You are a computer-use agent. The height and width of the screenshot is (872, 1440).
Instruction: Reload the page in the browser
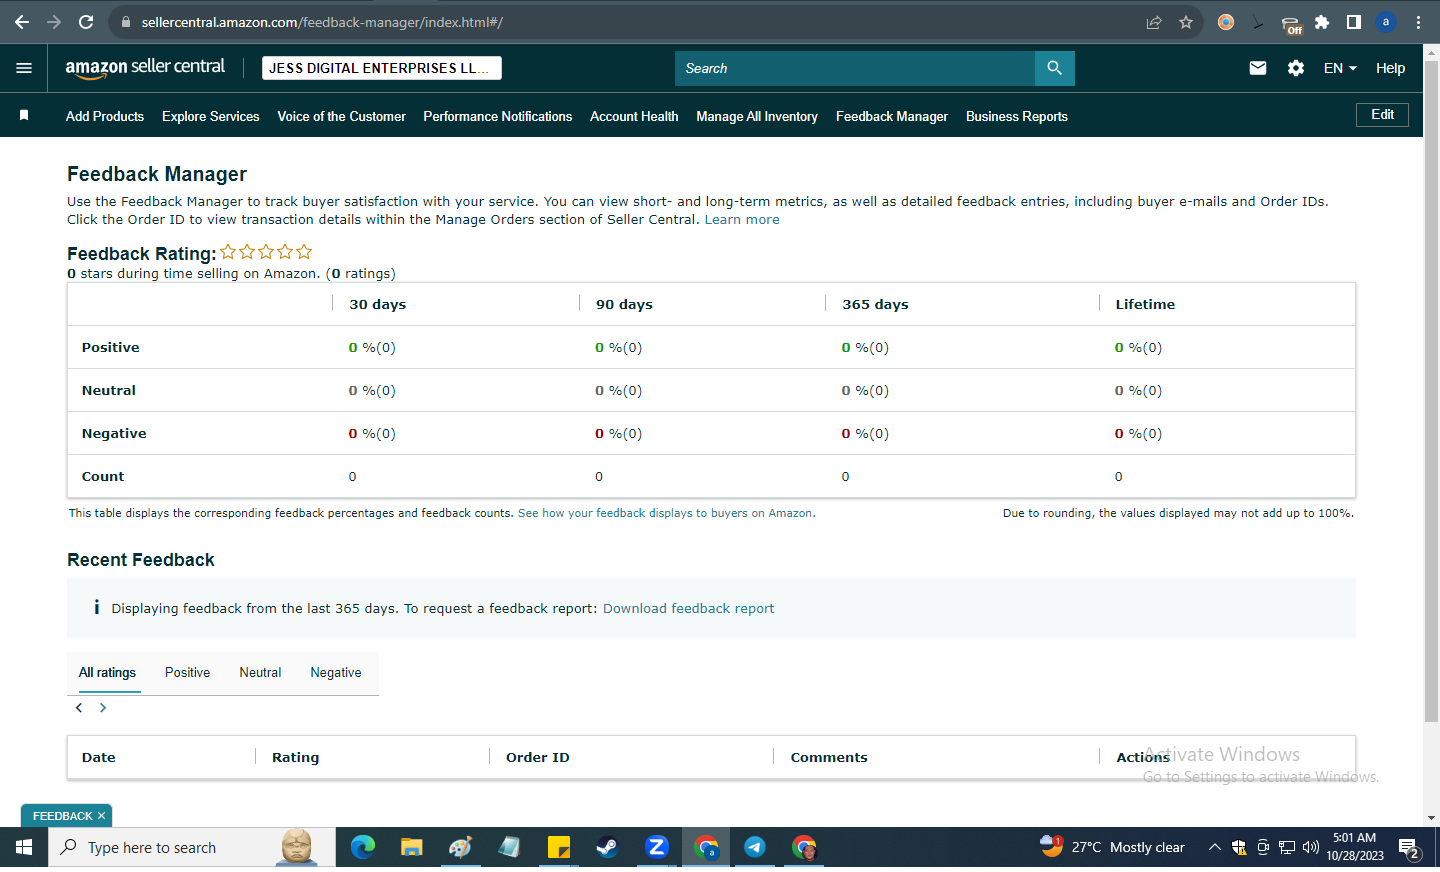[86, 22]
